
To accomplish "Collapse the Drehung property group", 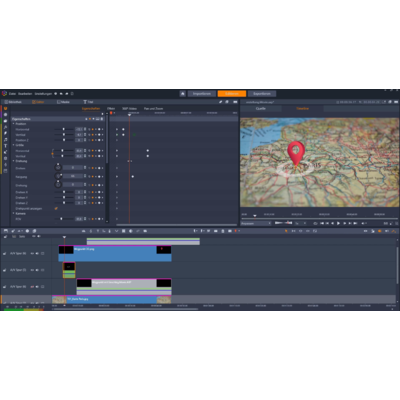I will click(x=14, y=161).
